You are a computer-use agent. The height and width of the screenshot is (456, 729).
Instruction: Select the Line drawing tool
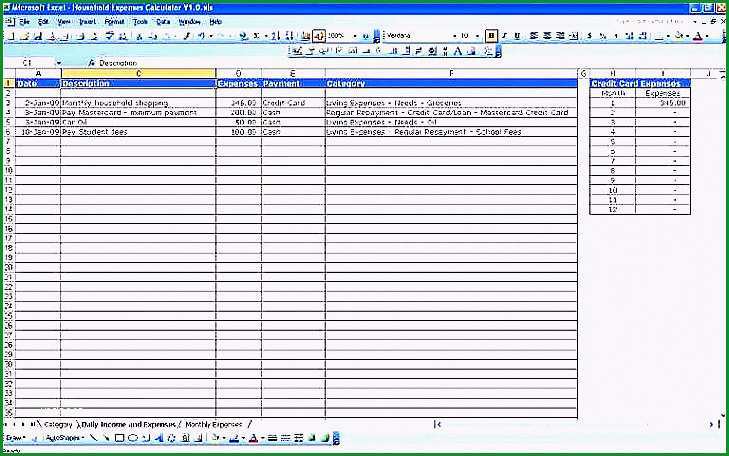93,438
